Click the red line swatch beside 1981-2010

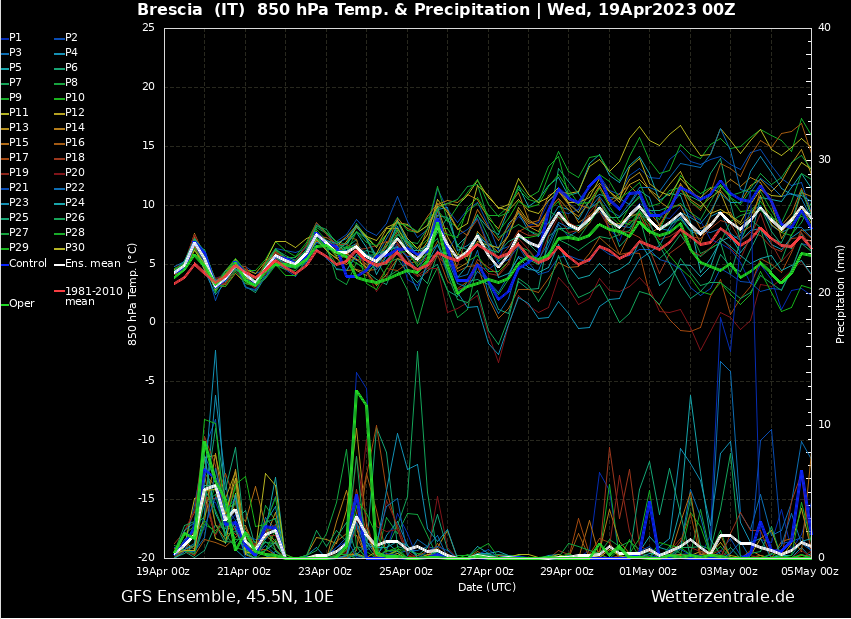point(59,291)
